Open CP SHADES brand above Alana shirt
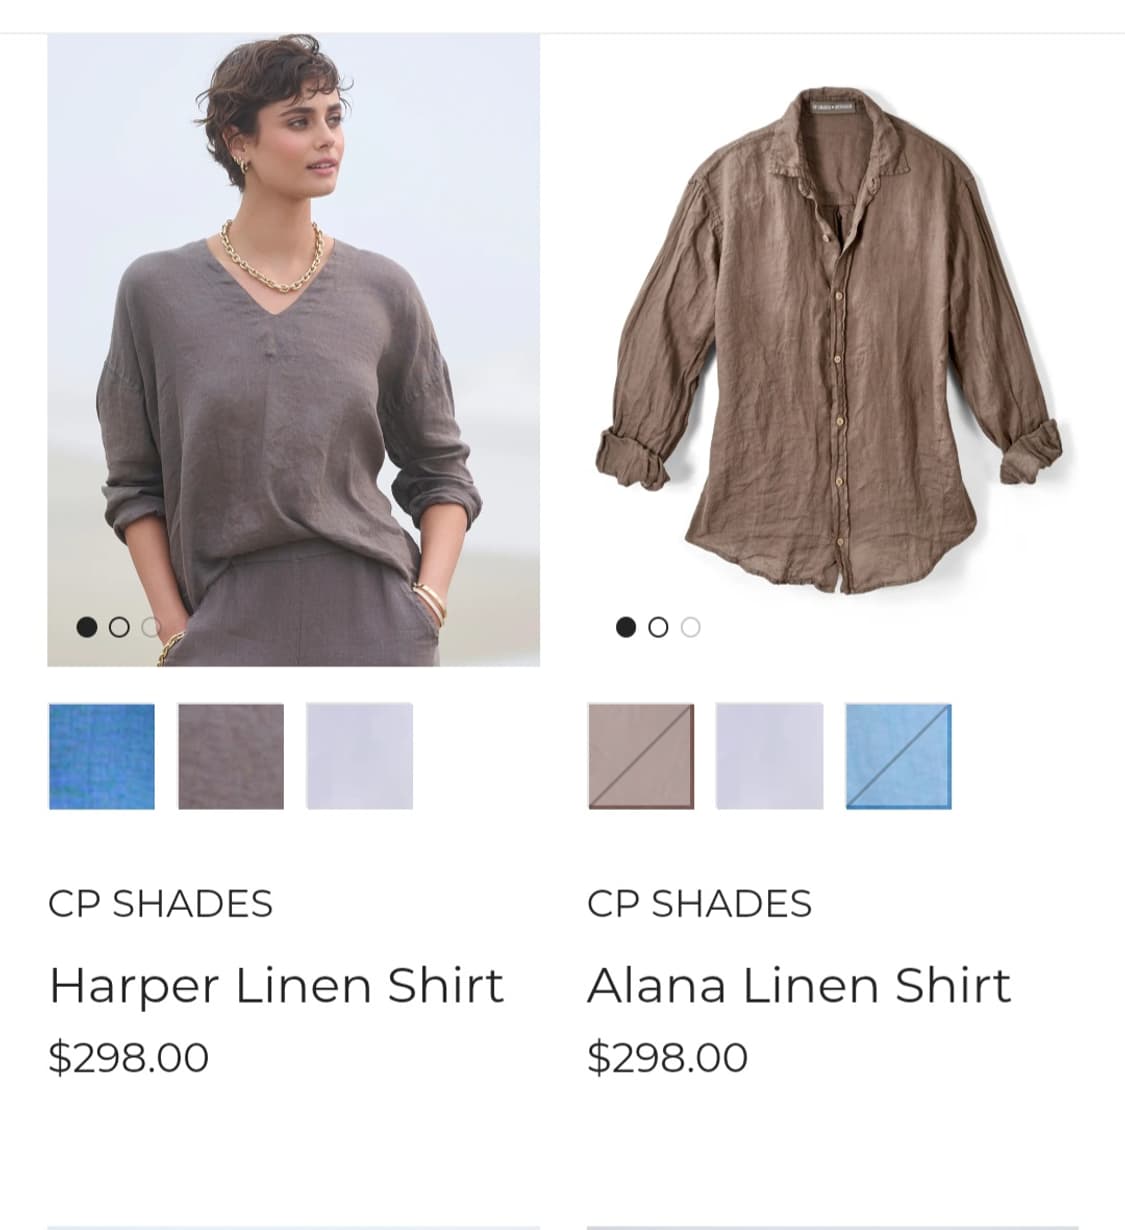The height and width of the screenshot is (1230, 1125). (699, 904)
